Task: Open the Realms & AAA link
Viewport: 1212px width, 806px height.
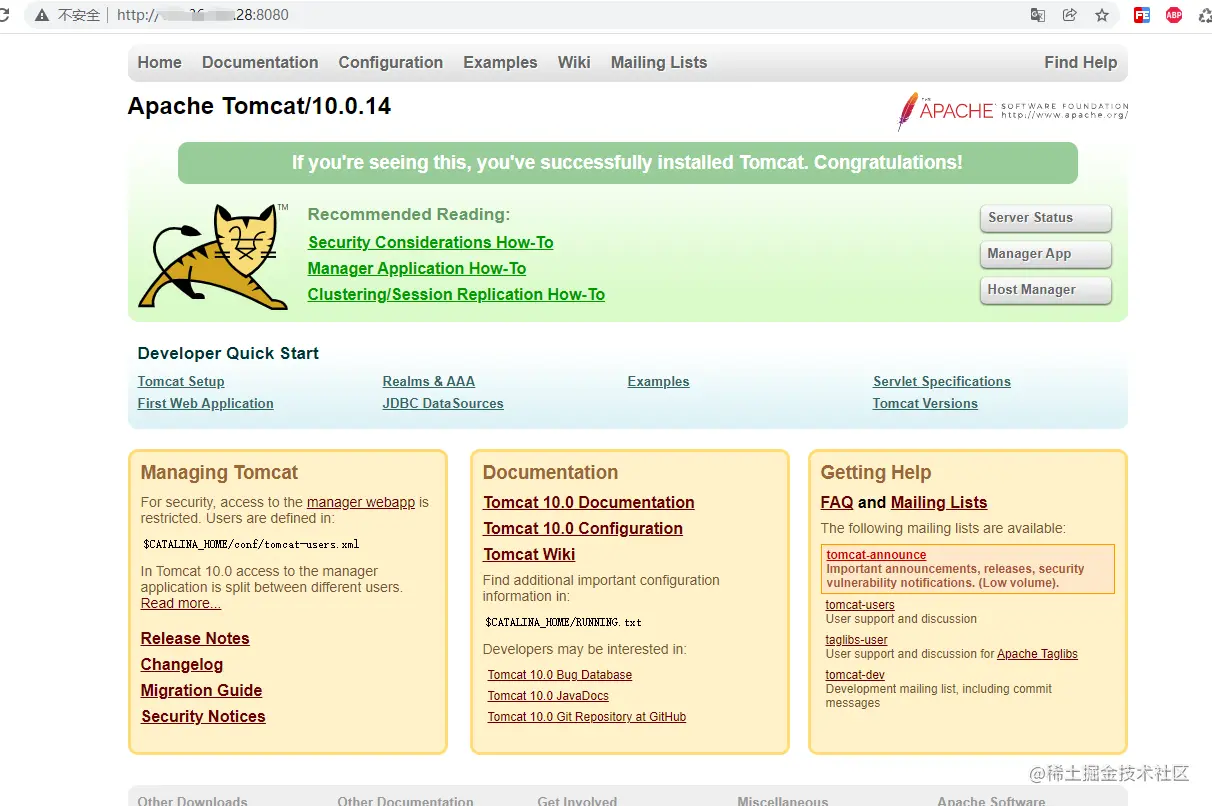Action: (429, 381)
